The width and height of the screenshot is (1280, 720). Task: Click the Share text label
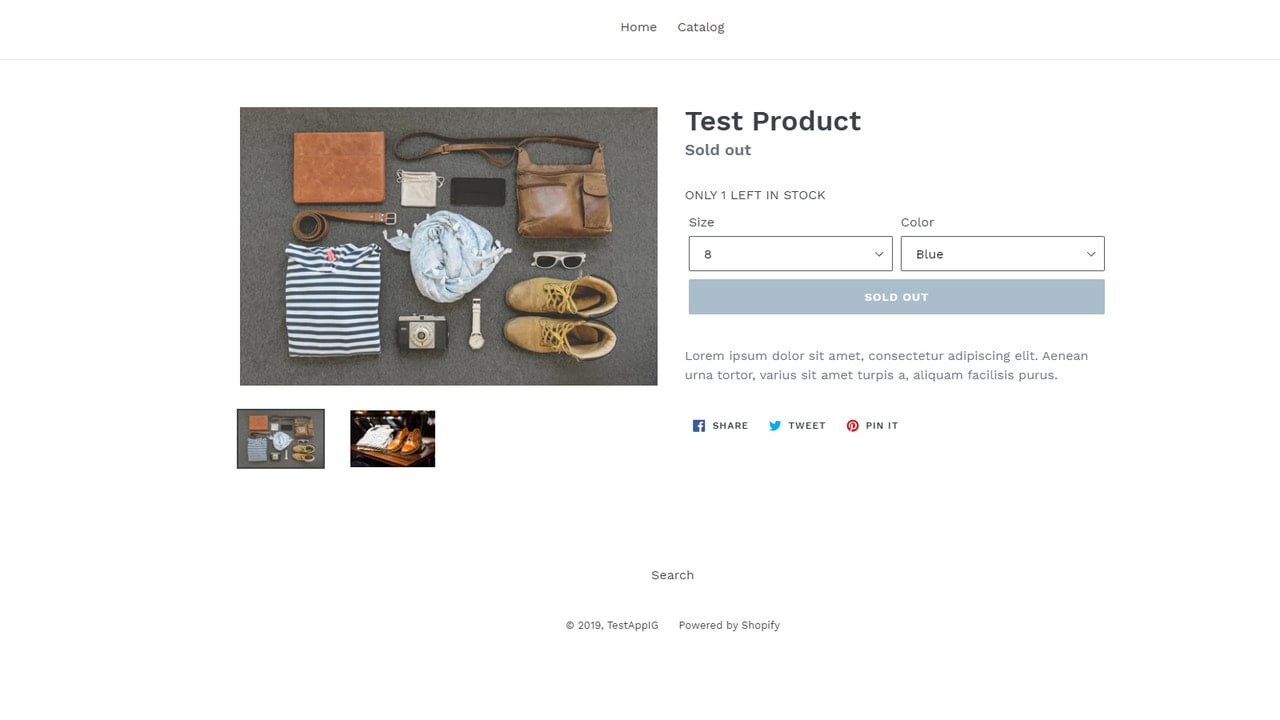730,426
